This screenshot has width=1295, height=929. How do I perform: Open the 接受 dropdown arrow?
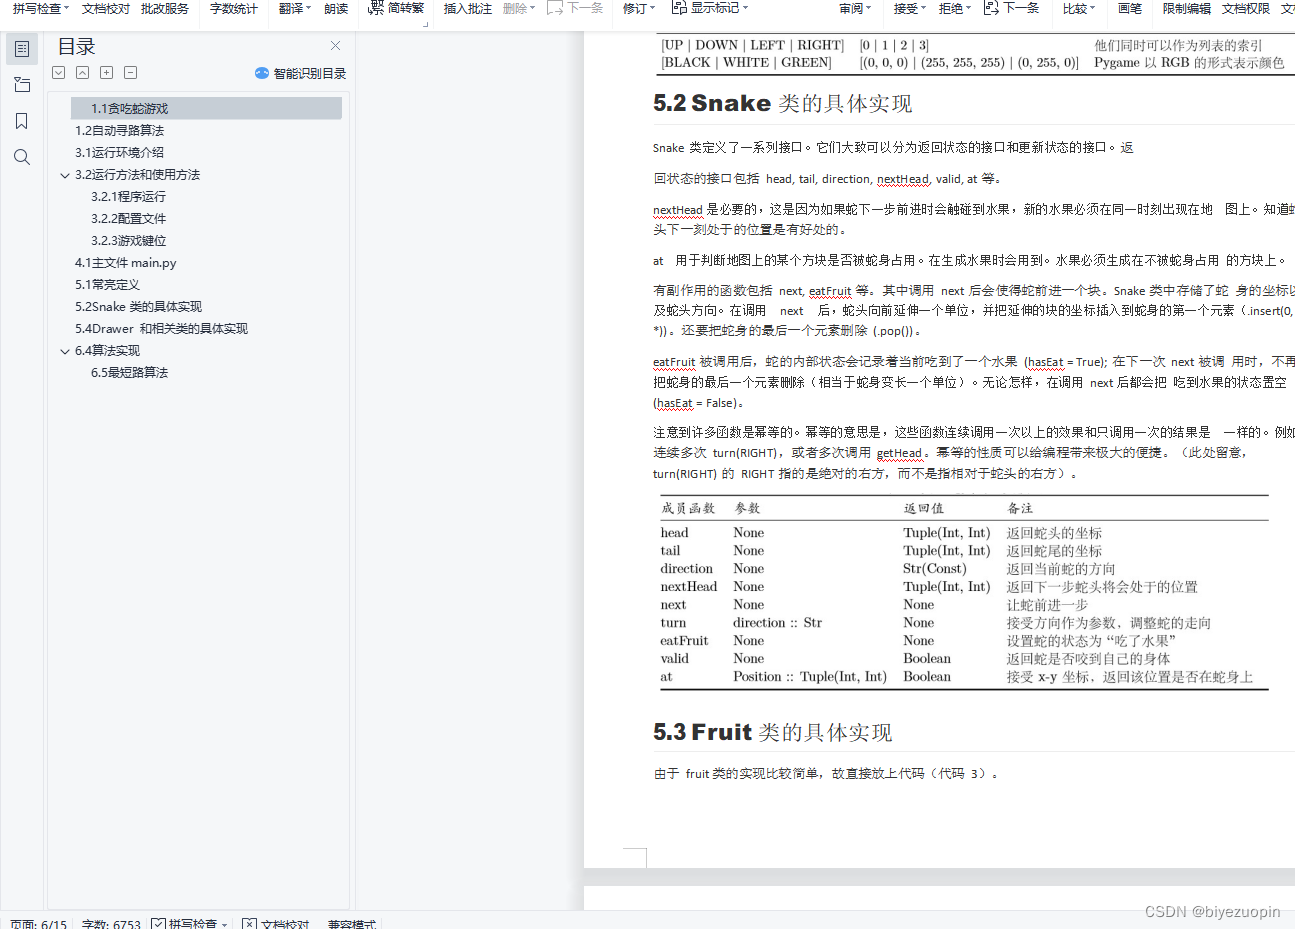922,8
